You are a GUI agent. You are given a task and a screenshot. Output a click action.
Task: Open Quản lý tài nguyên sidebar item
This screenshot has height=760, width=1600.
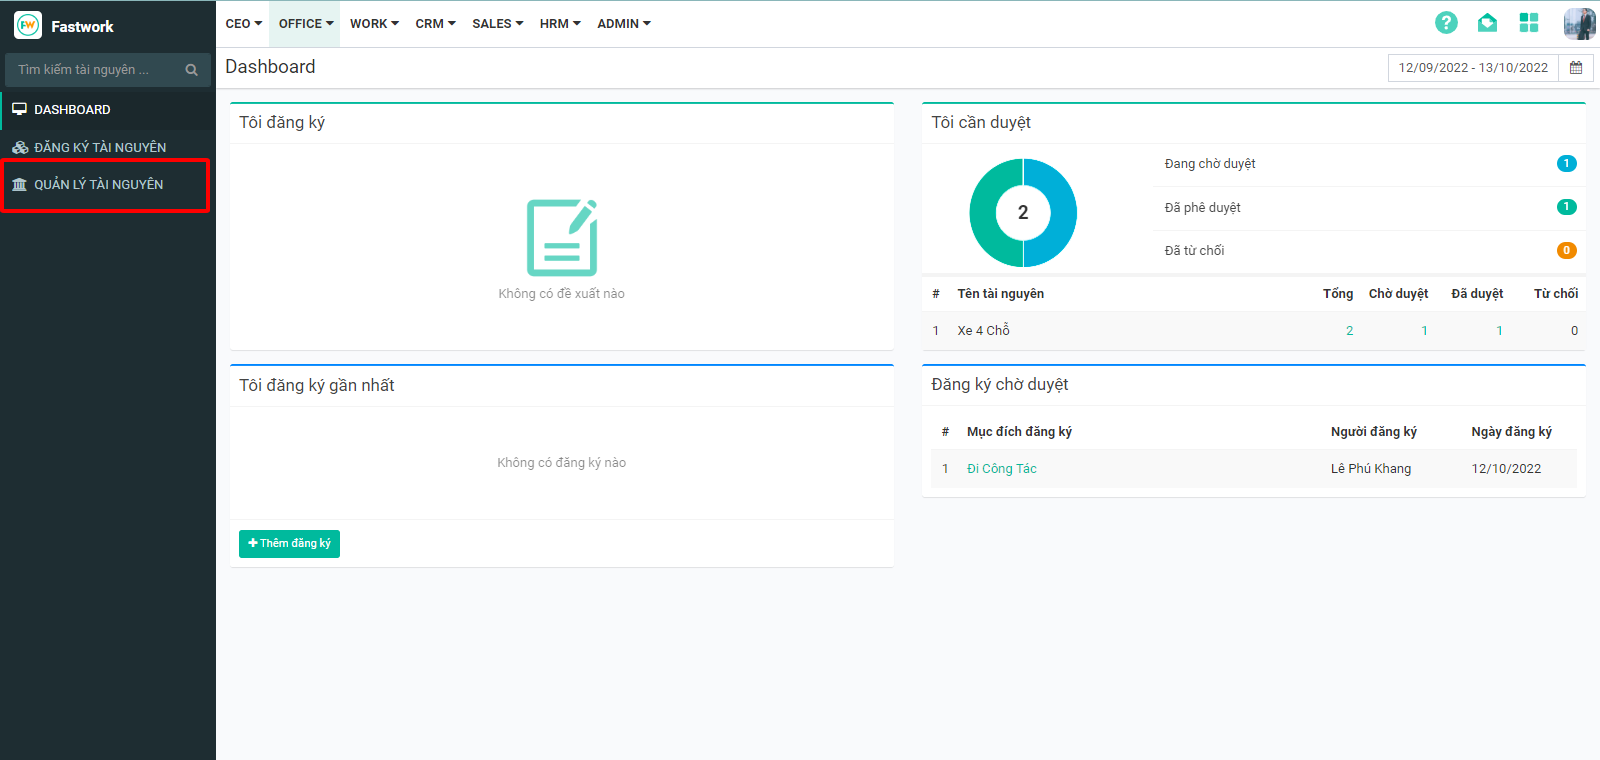(98, 185)
